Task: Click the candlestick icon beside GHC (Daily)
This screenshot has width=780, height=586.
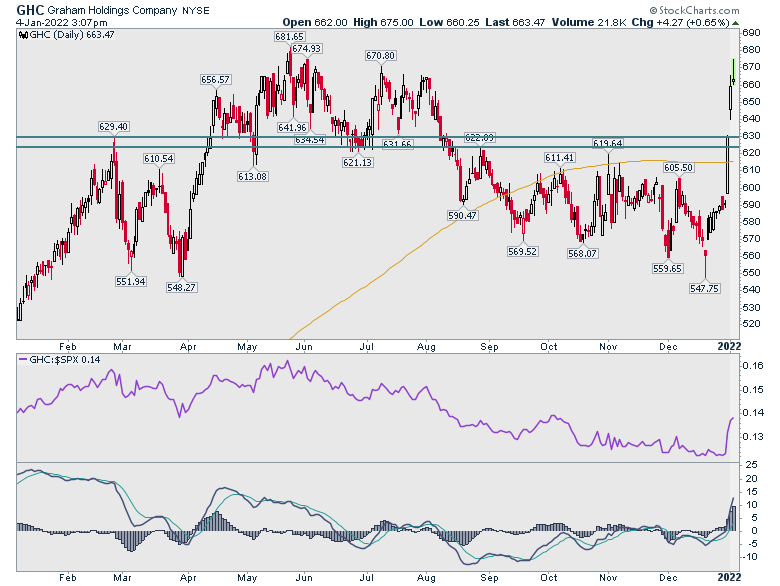Action: pyautogui.click(x=23, y=35)
